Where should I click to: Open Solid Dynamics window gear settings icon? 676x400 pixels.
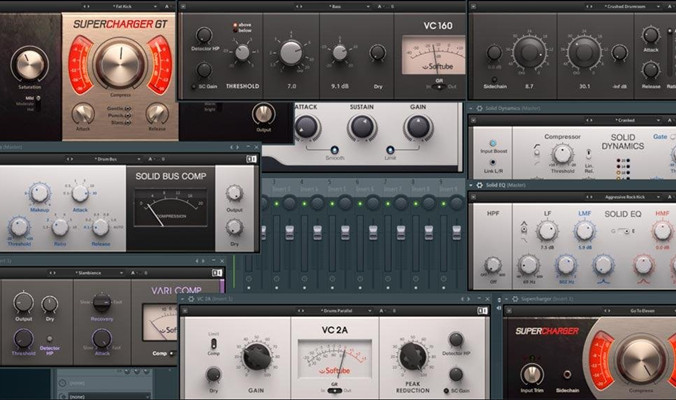pyautogui.click(x=479, y=108)
